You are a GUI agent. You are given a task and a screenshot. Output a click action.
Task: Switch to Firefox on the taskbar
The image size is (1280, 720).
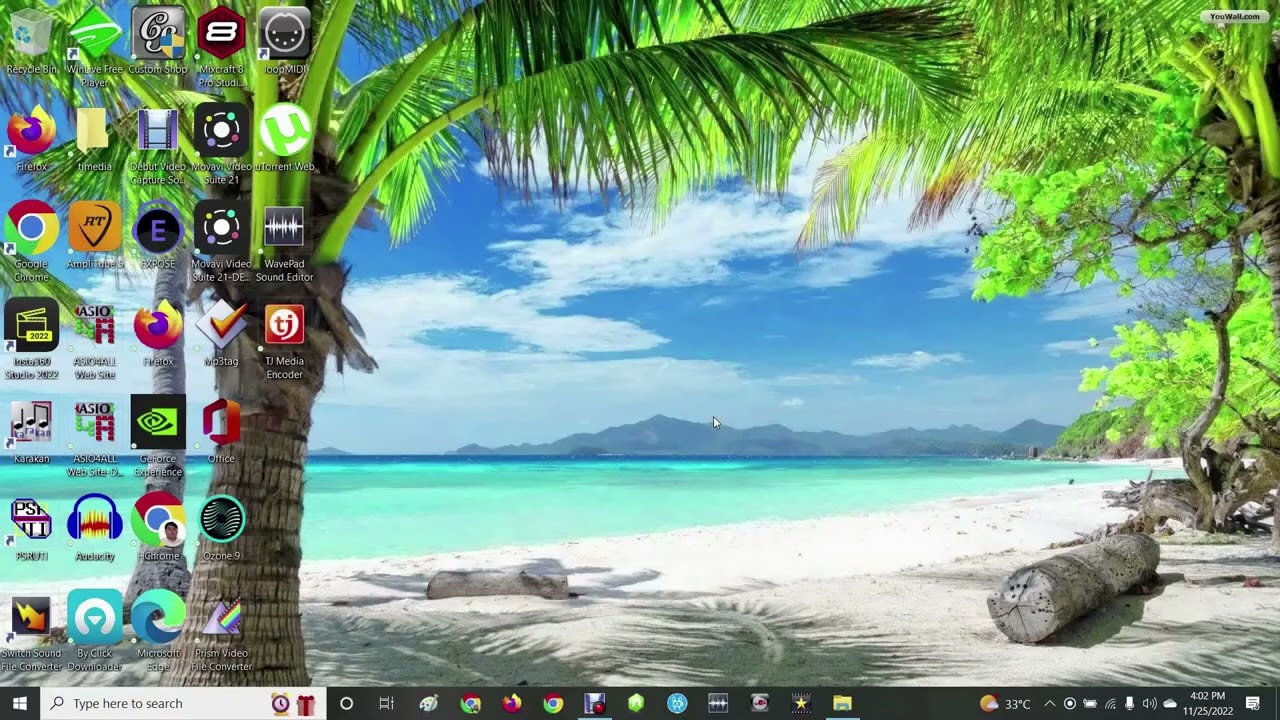click(x=511, y=703)
